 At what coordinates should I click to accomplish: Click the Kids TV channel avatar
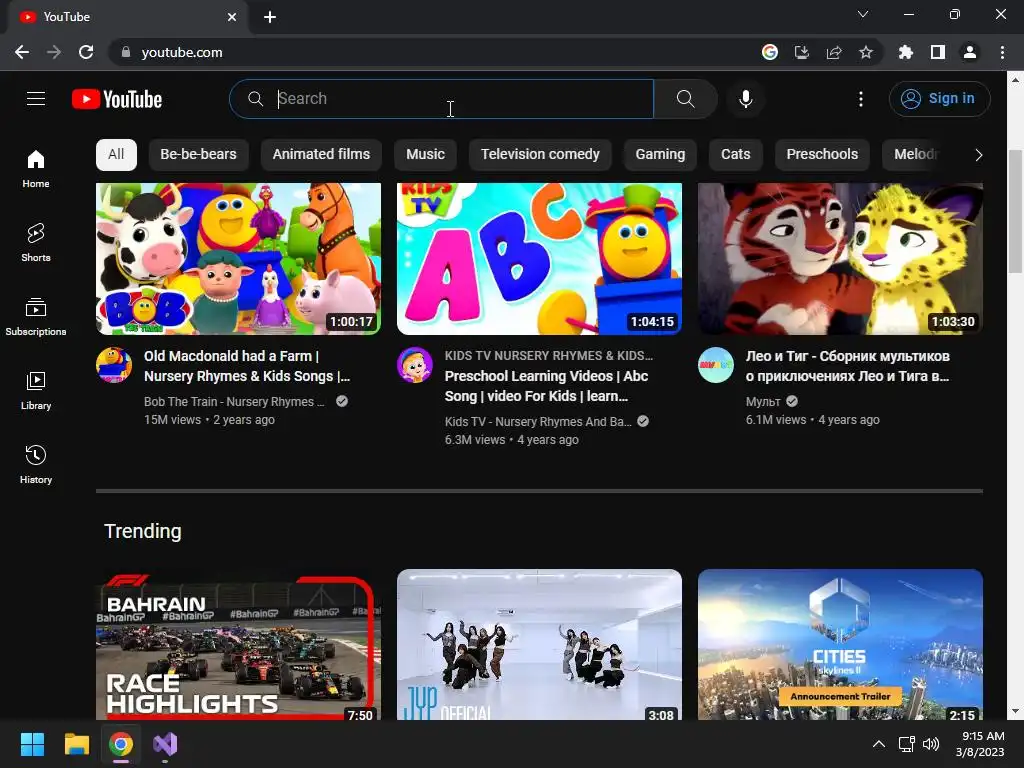tap(415, 365)
